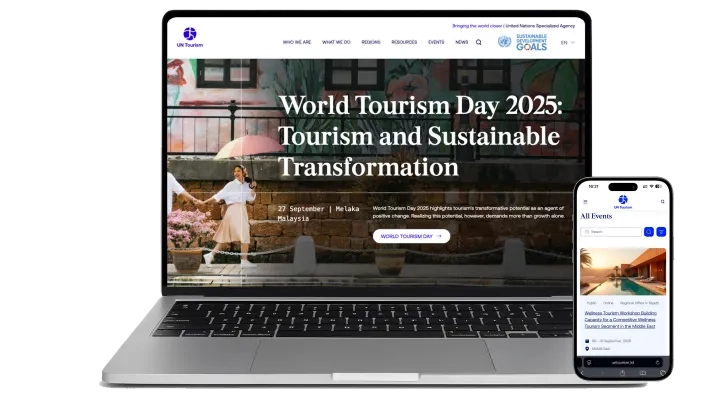709x412 pixels.
Task: Click the WORLD TOURISM DAY button
Action: click(x=411, y=236)
